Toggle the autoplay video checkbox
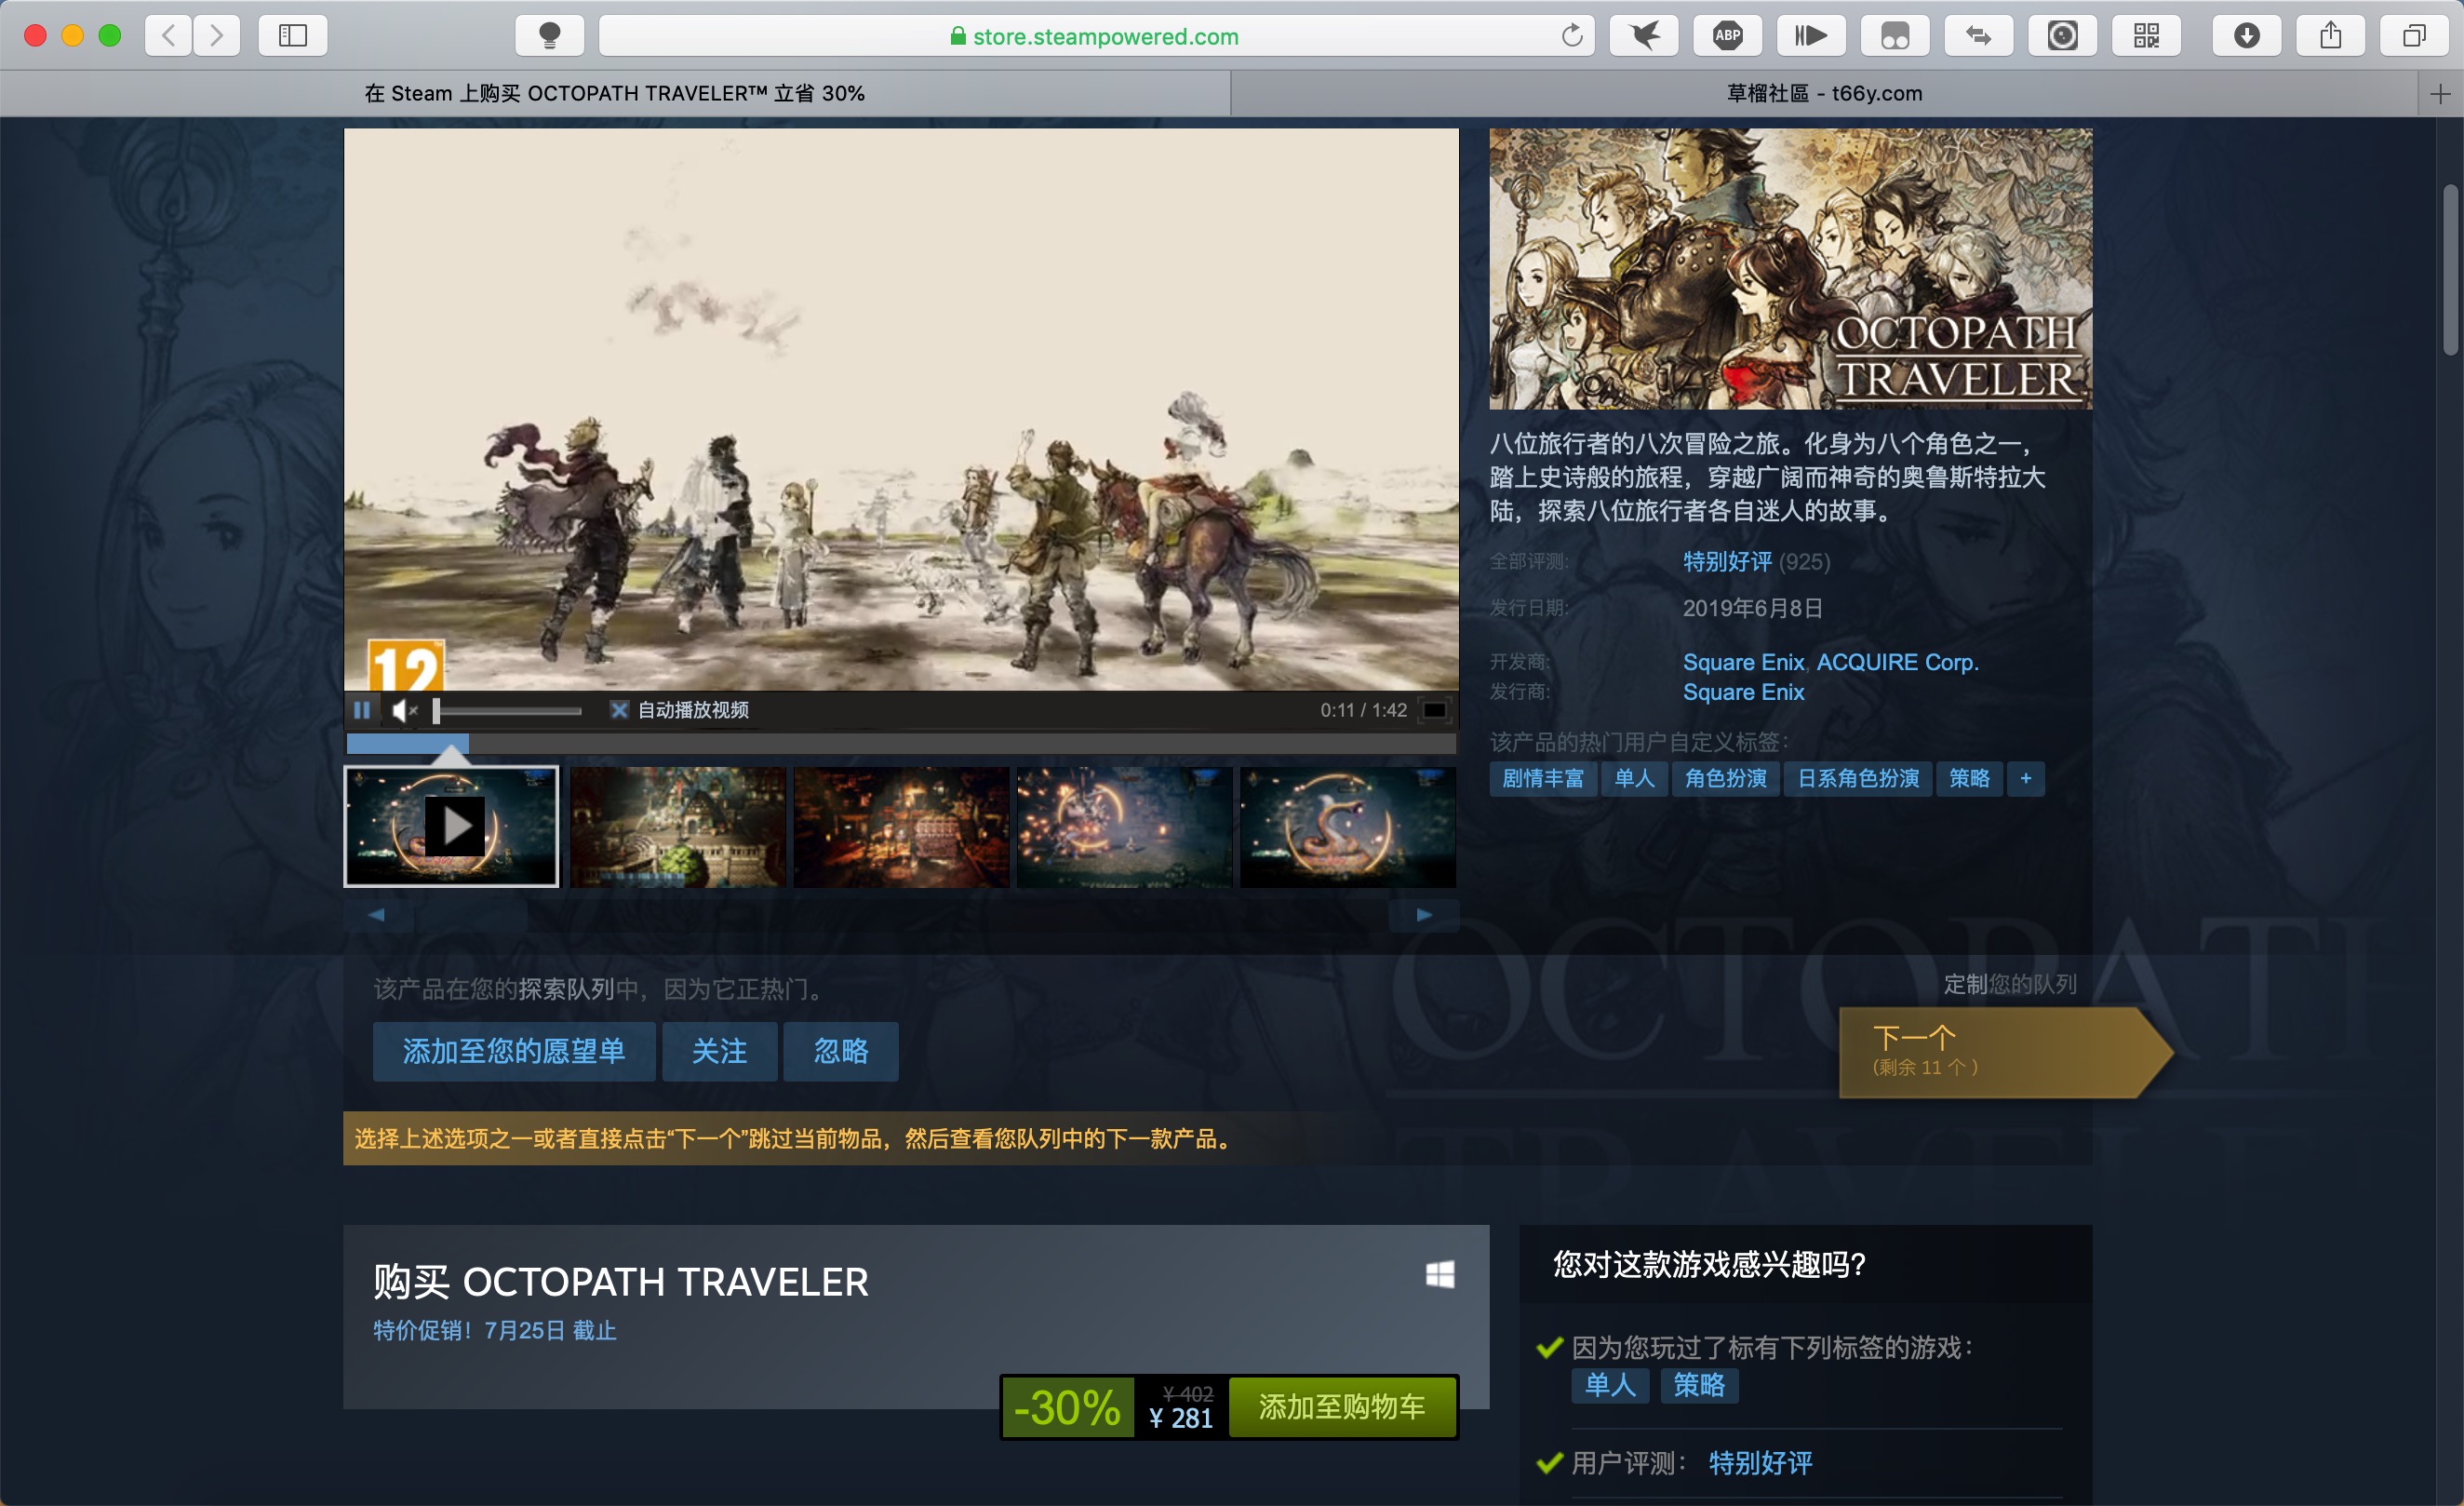The width and height of the screenshot is (2464, 1506). coord(619,710)
